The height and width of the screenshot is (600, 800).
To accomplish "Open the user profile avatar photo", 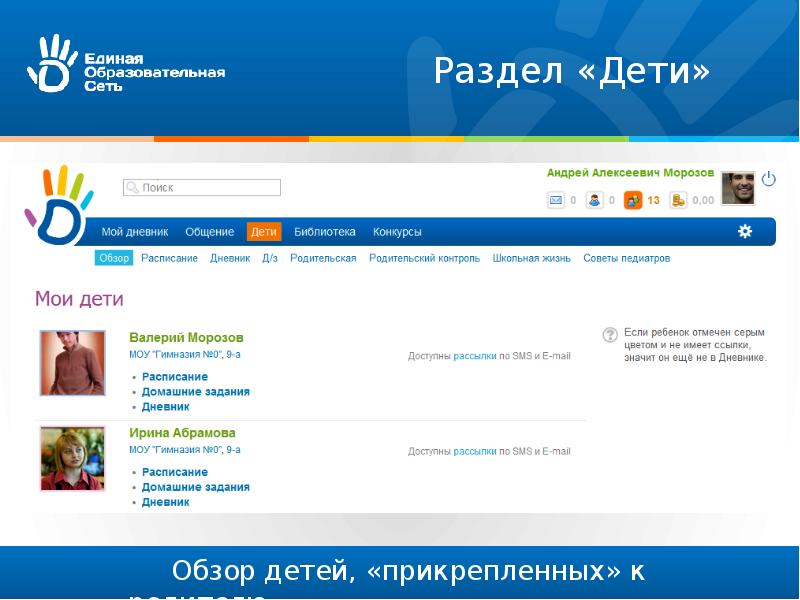I will coord(737,187).
